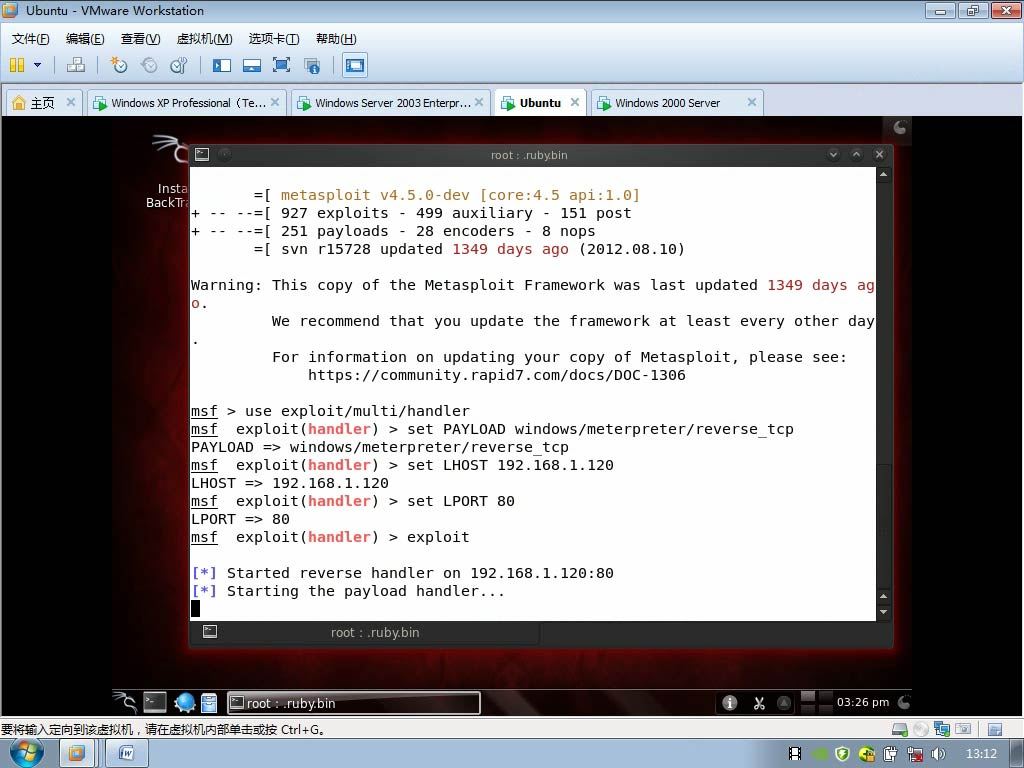Minimize the root:.ruby.bin terminal window
1024x768 pixels.
[833, 154]
